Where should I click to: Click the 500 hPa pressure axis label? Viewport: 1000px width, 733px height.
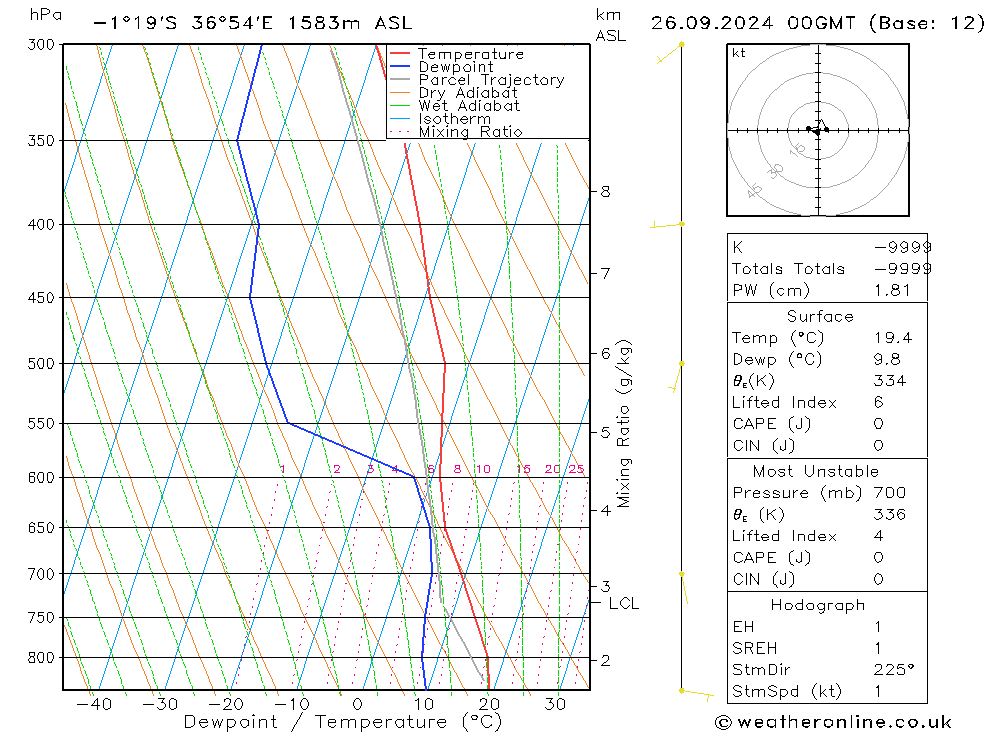pos(41,364)
